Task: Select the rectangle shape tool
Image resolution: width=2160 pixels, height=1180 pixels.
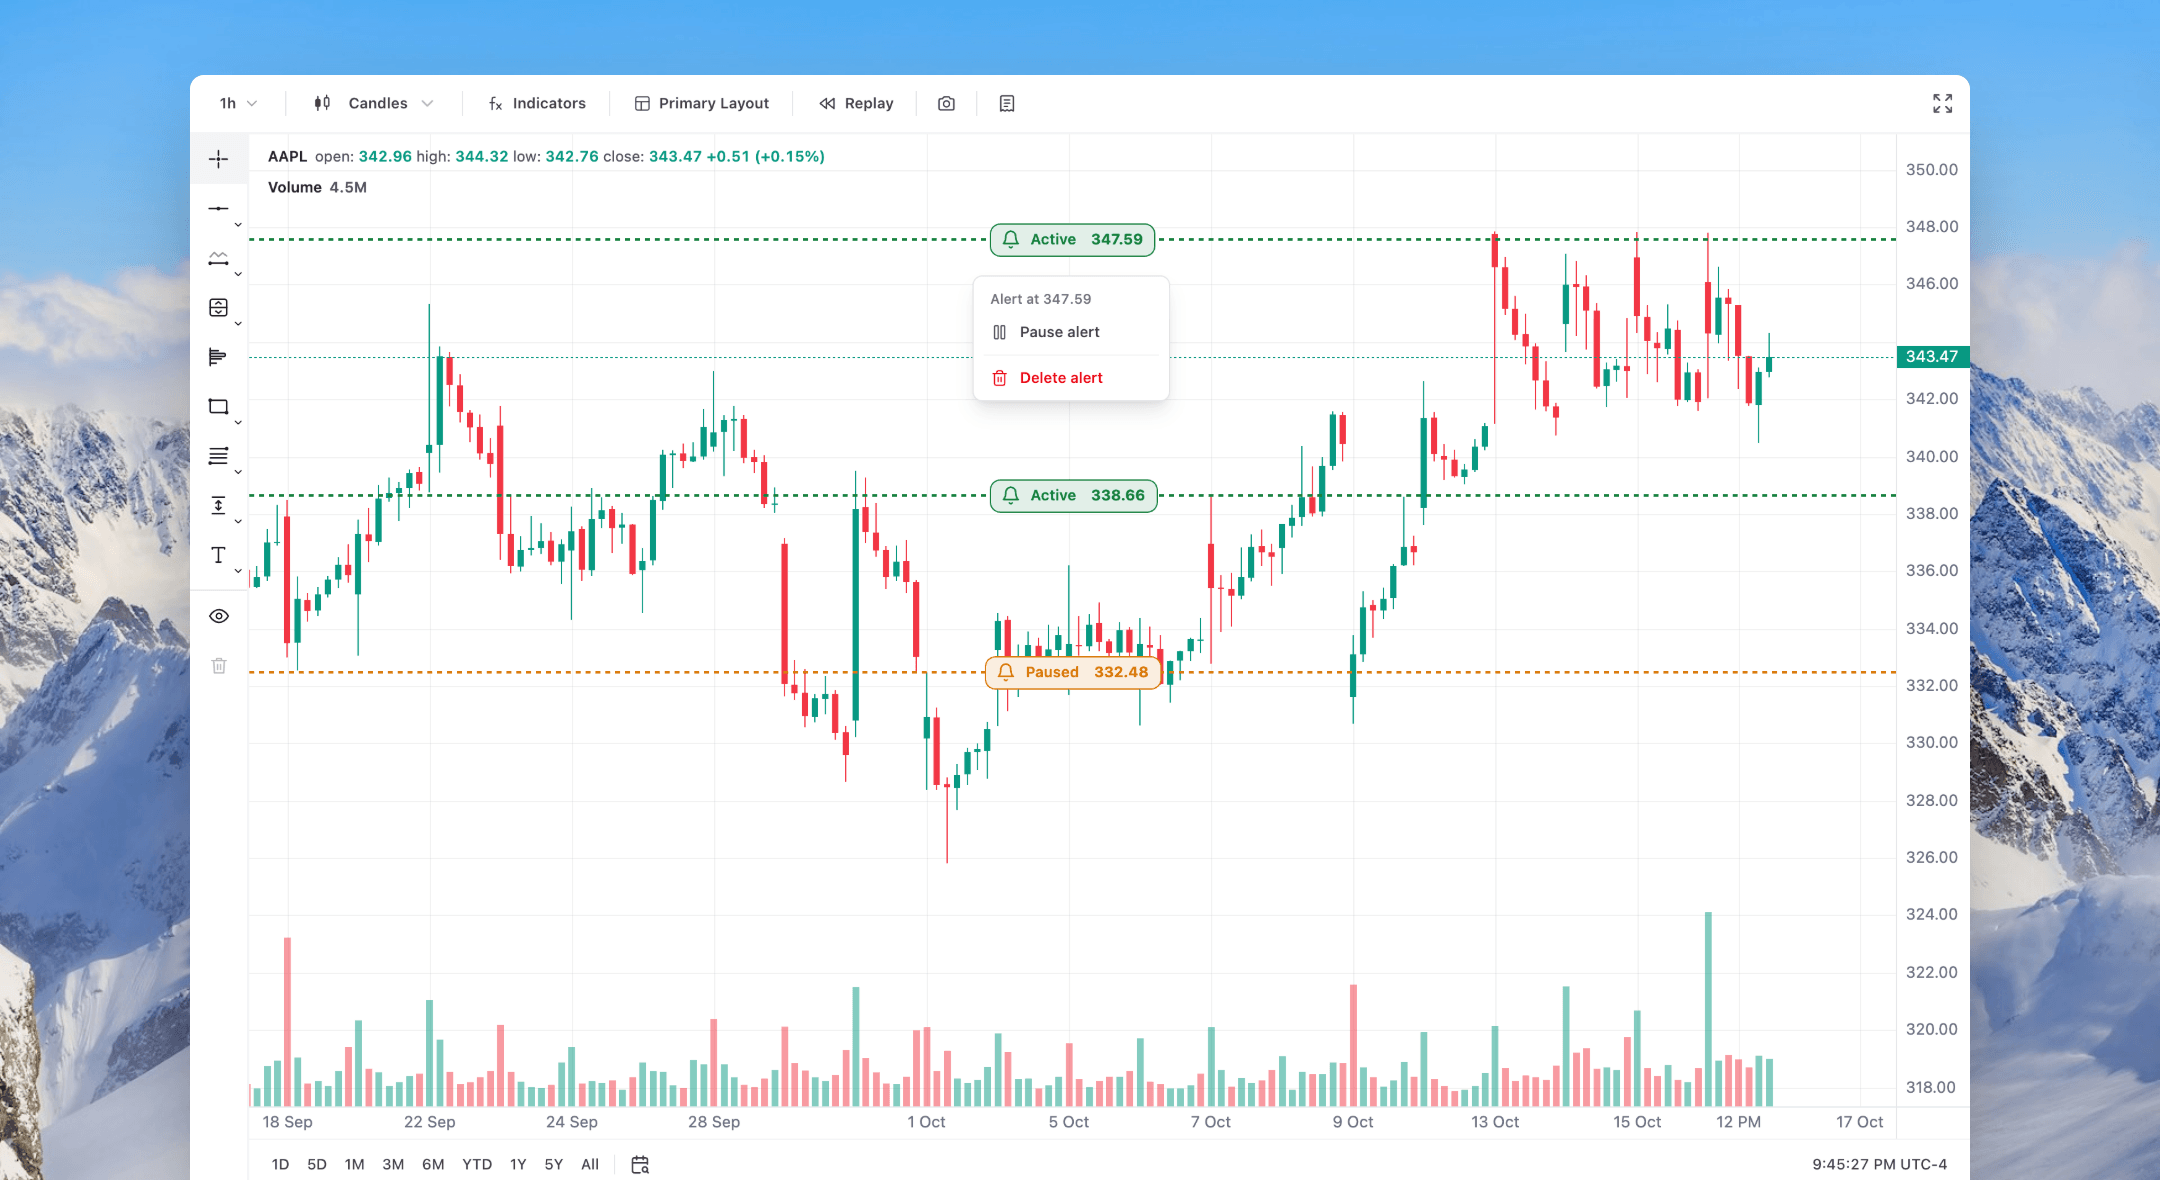Action: [x=218, y=407]
